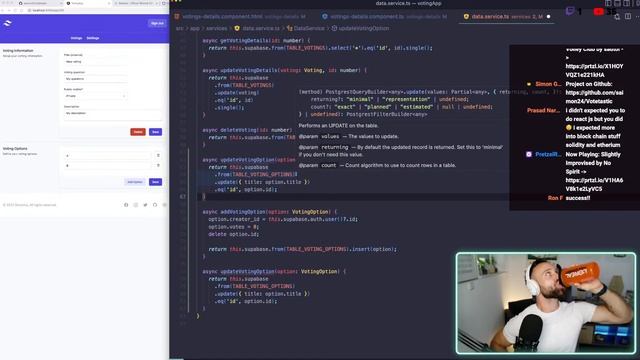Click the option A text field

[x=108, y=156]
